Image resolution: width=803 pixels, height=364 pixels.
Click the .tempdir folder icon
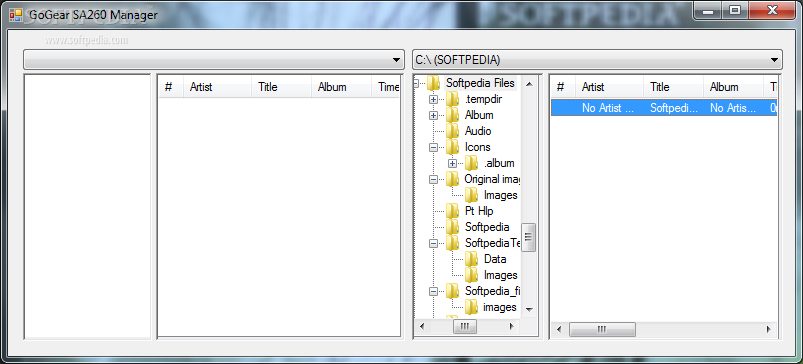pos(453,99)
